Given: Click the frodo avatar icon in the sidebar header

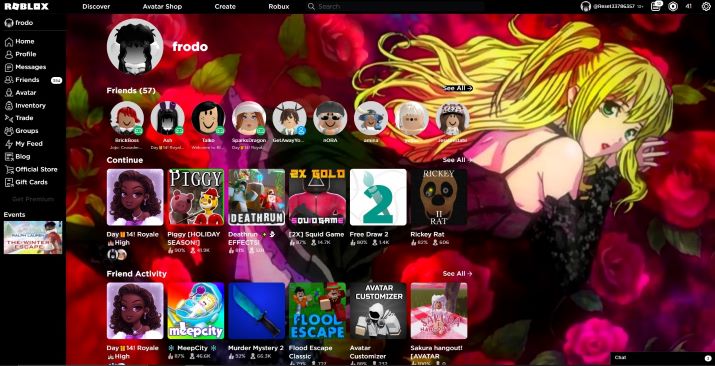Looking at the screenshot, I should tap(9, 23).
